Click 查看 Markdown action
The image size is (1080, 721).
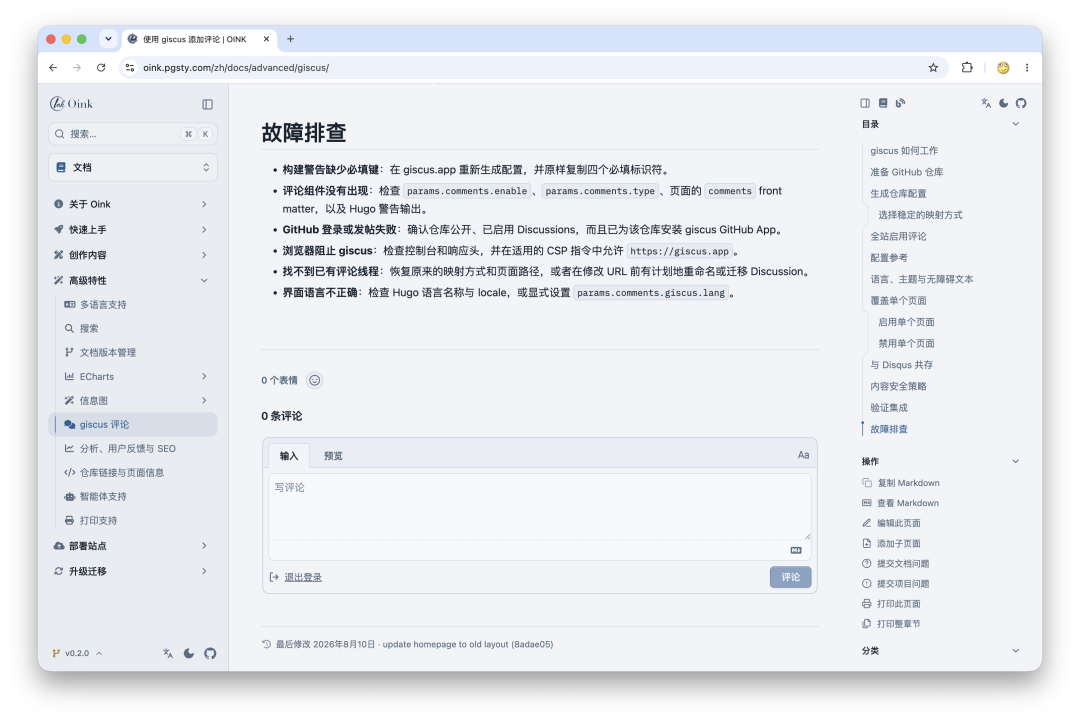(901, 503)
